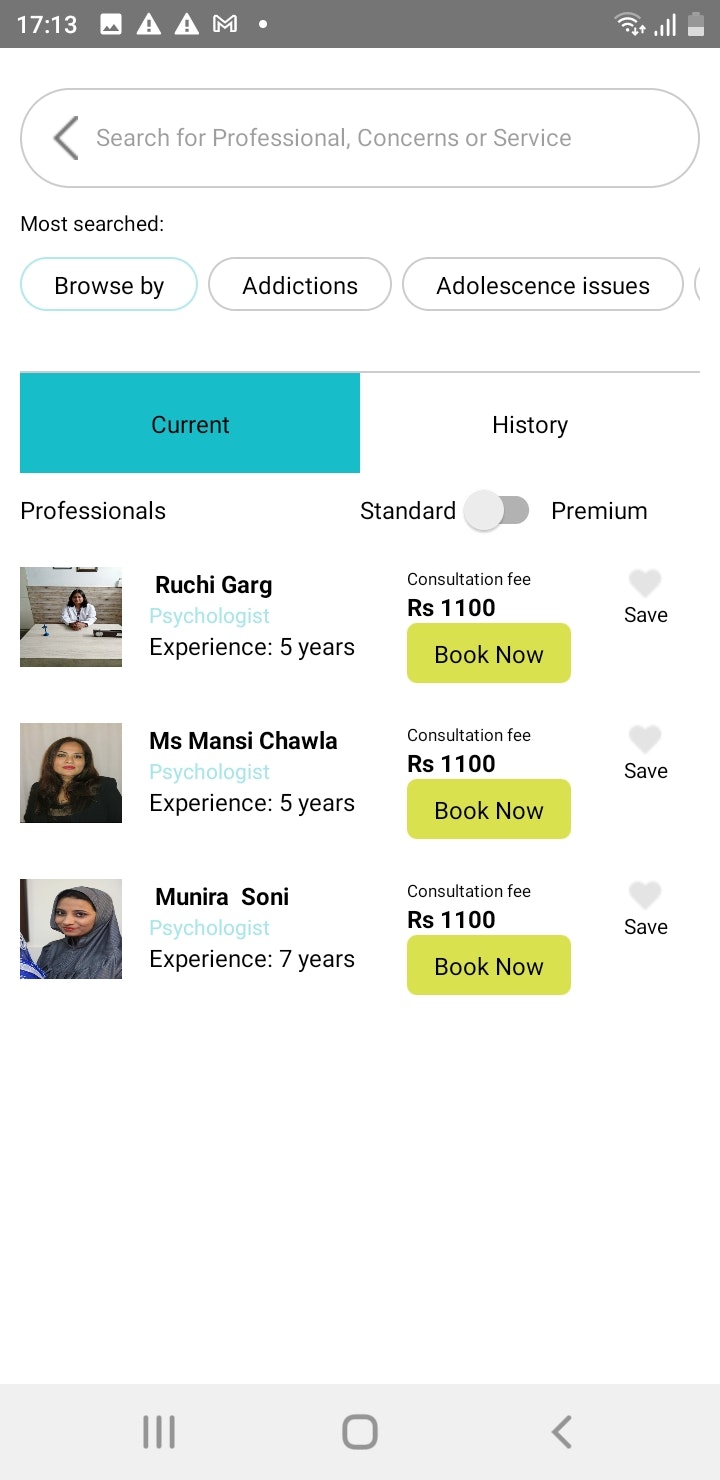Toggle Standard to Premium switch

click(499, 511)
